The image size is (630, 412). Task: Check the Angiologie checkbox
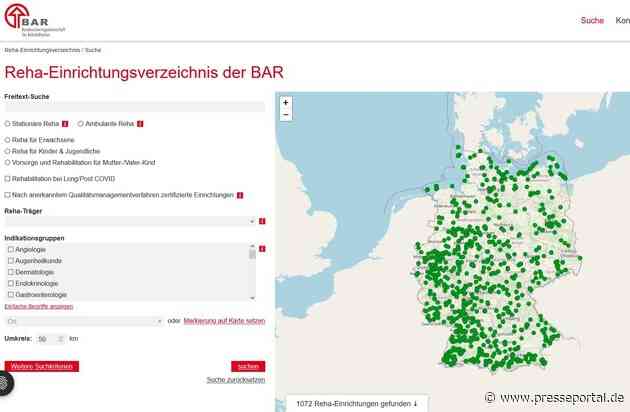[x=11, y=250]
